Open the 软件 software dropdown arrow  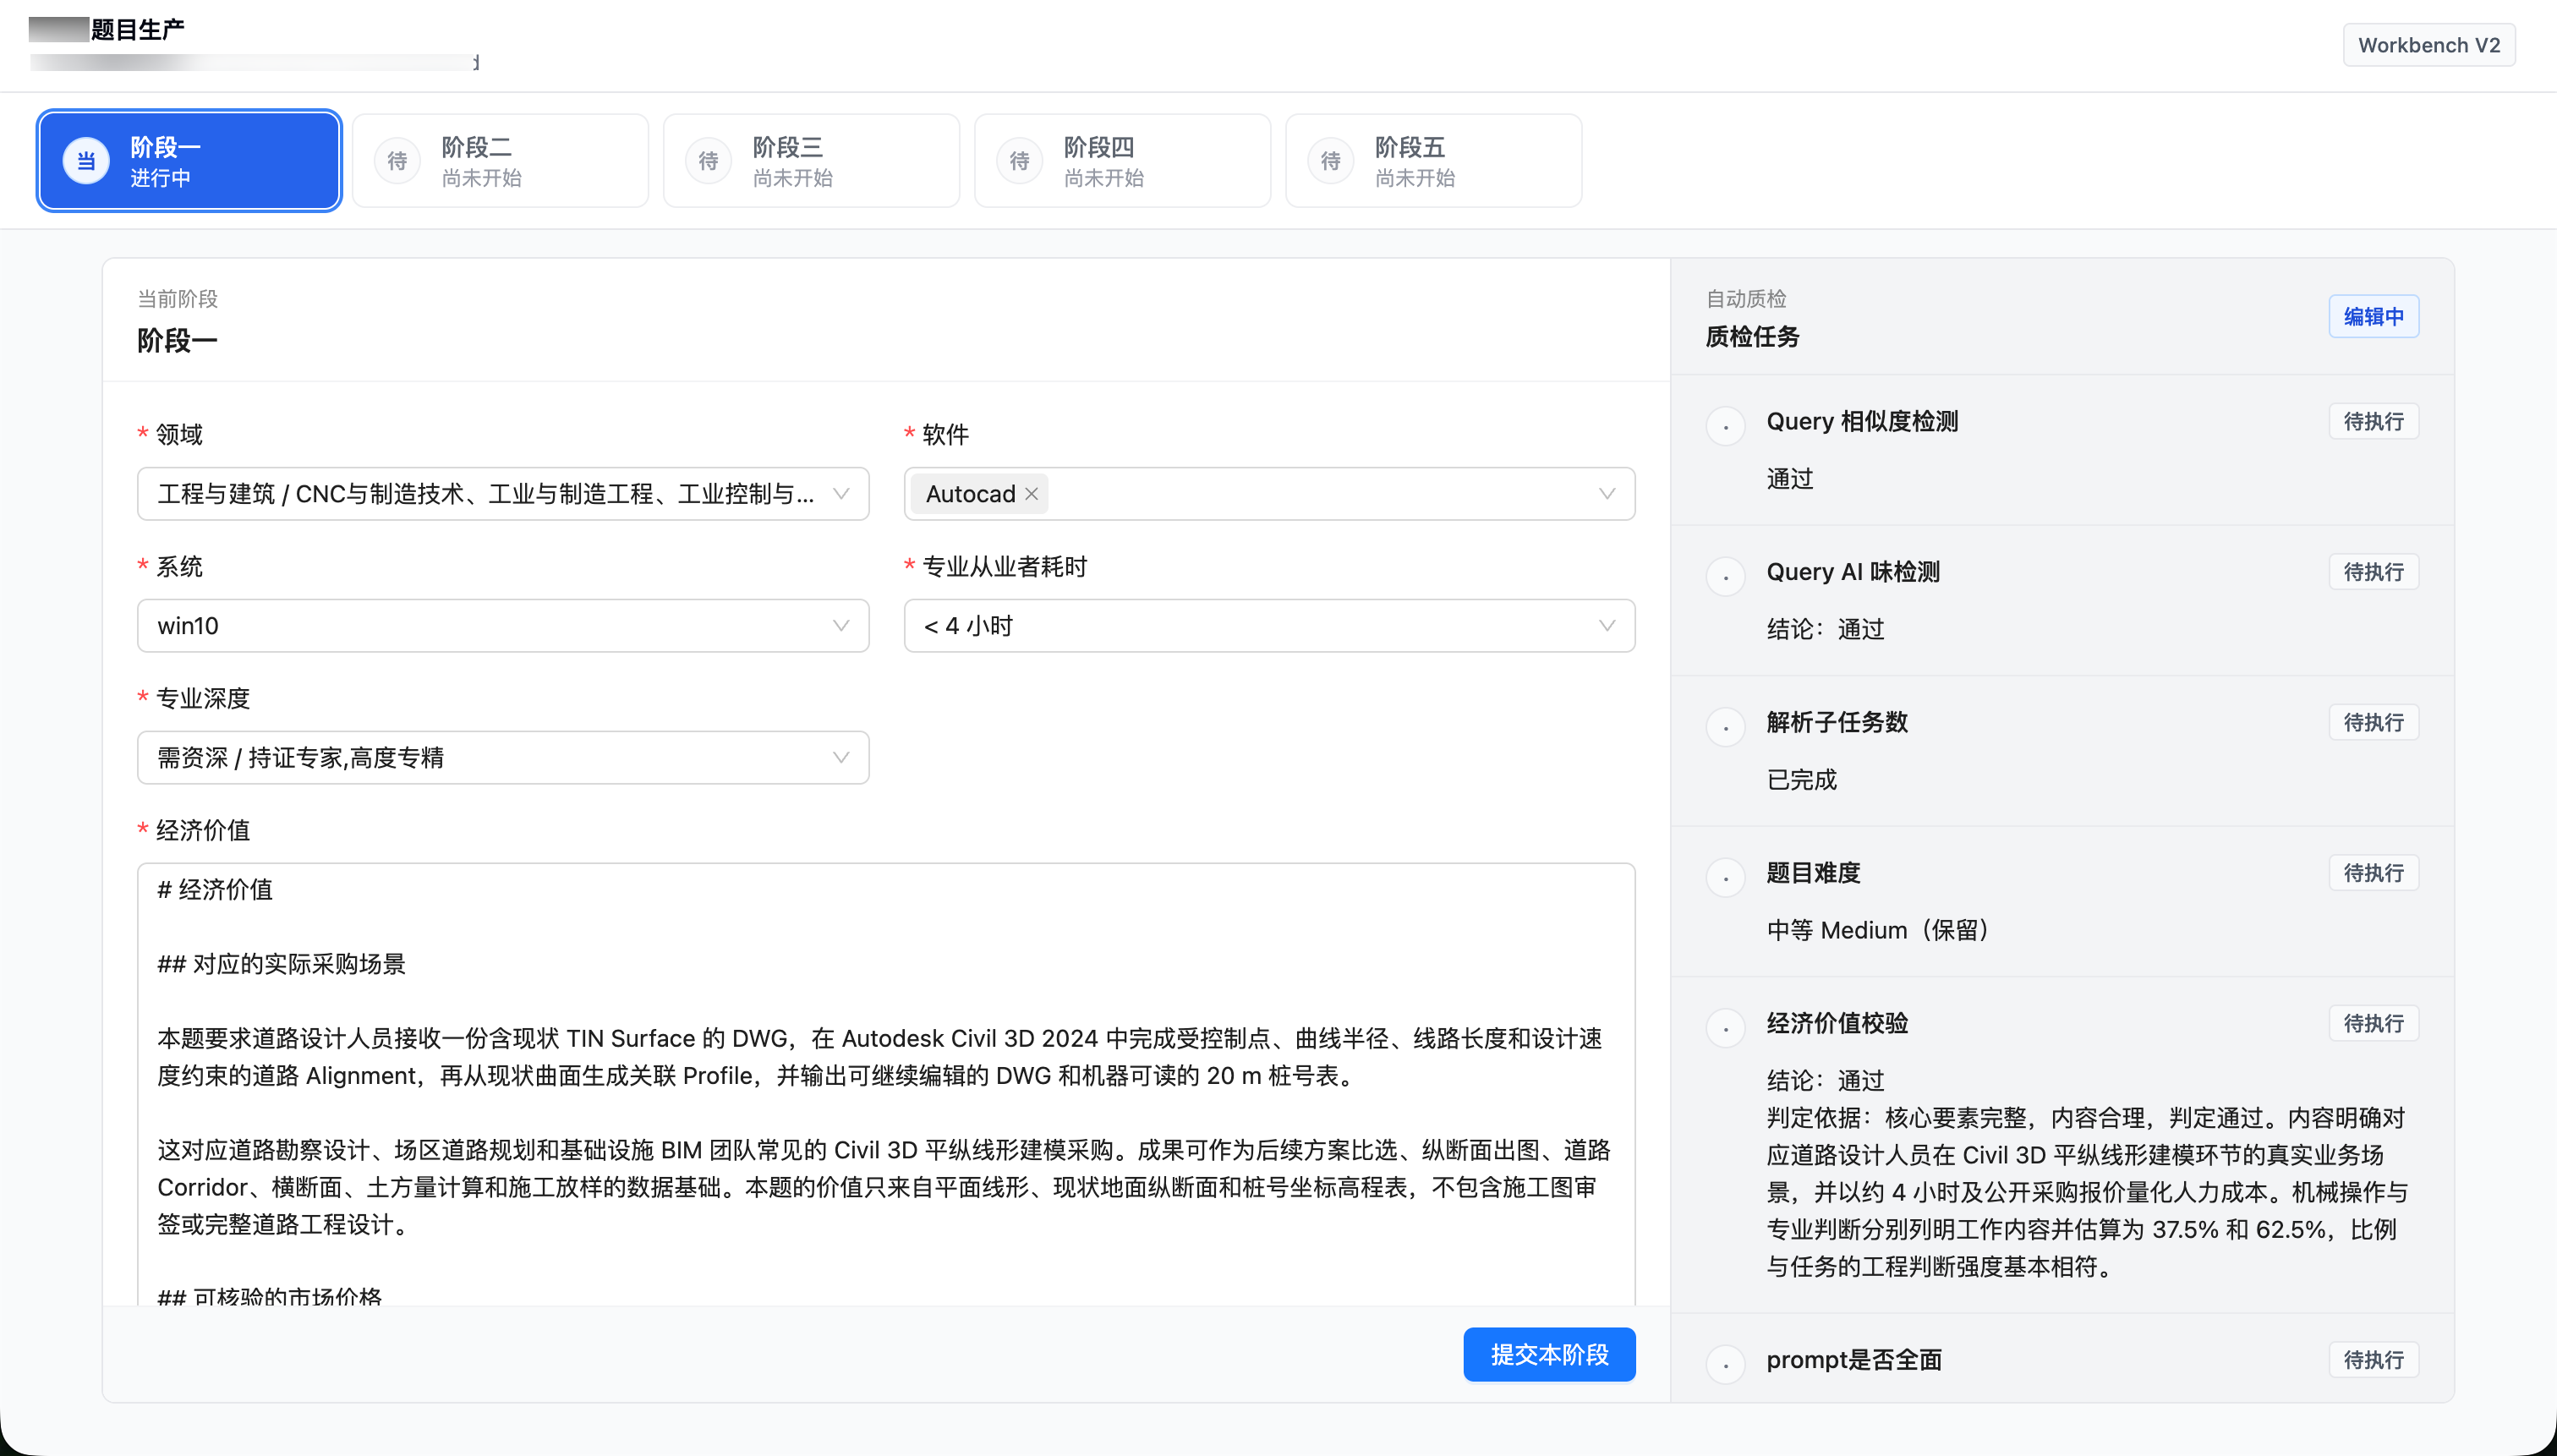(x=1606, y=494)
